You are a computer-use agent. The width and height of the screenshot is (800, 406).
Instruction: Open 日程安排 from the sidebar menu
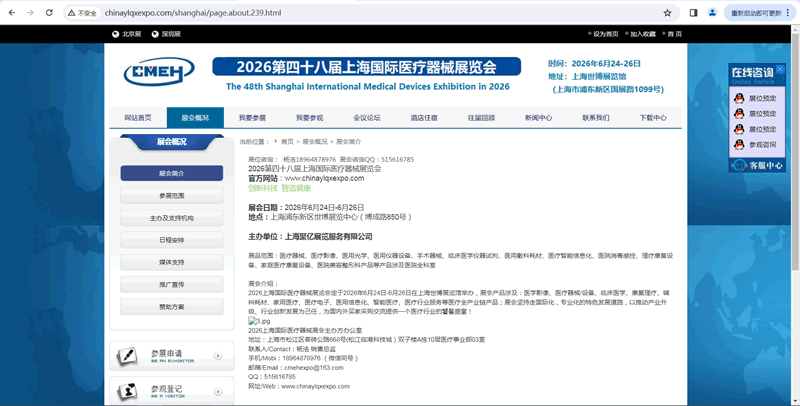pos(171,240)
